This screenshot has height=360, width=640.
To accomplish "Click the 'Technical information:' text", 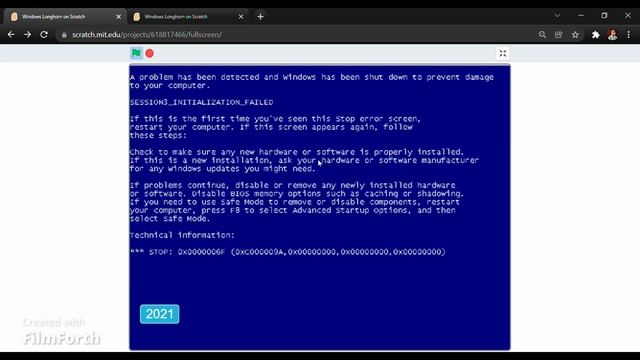I will tap(182, 235).
